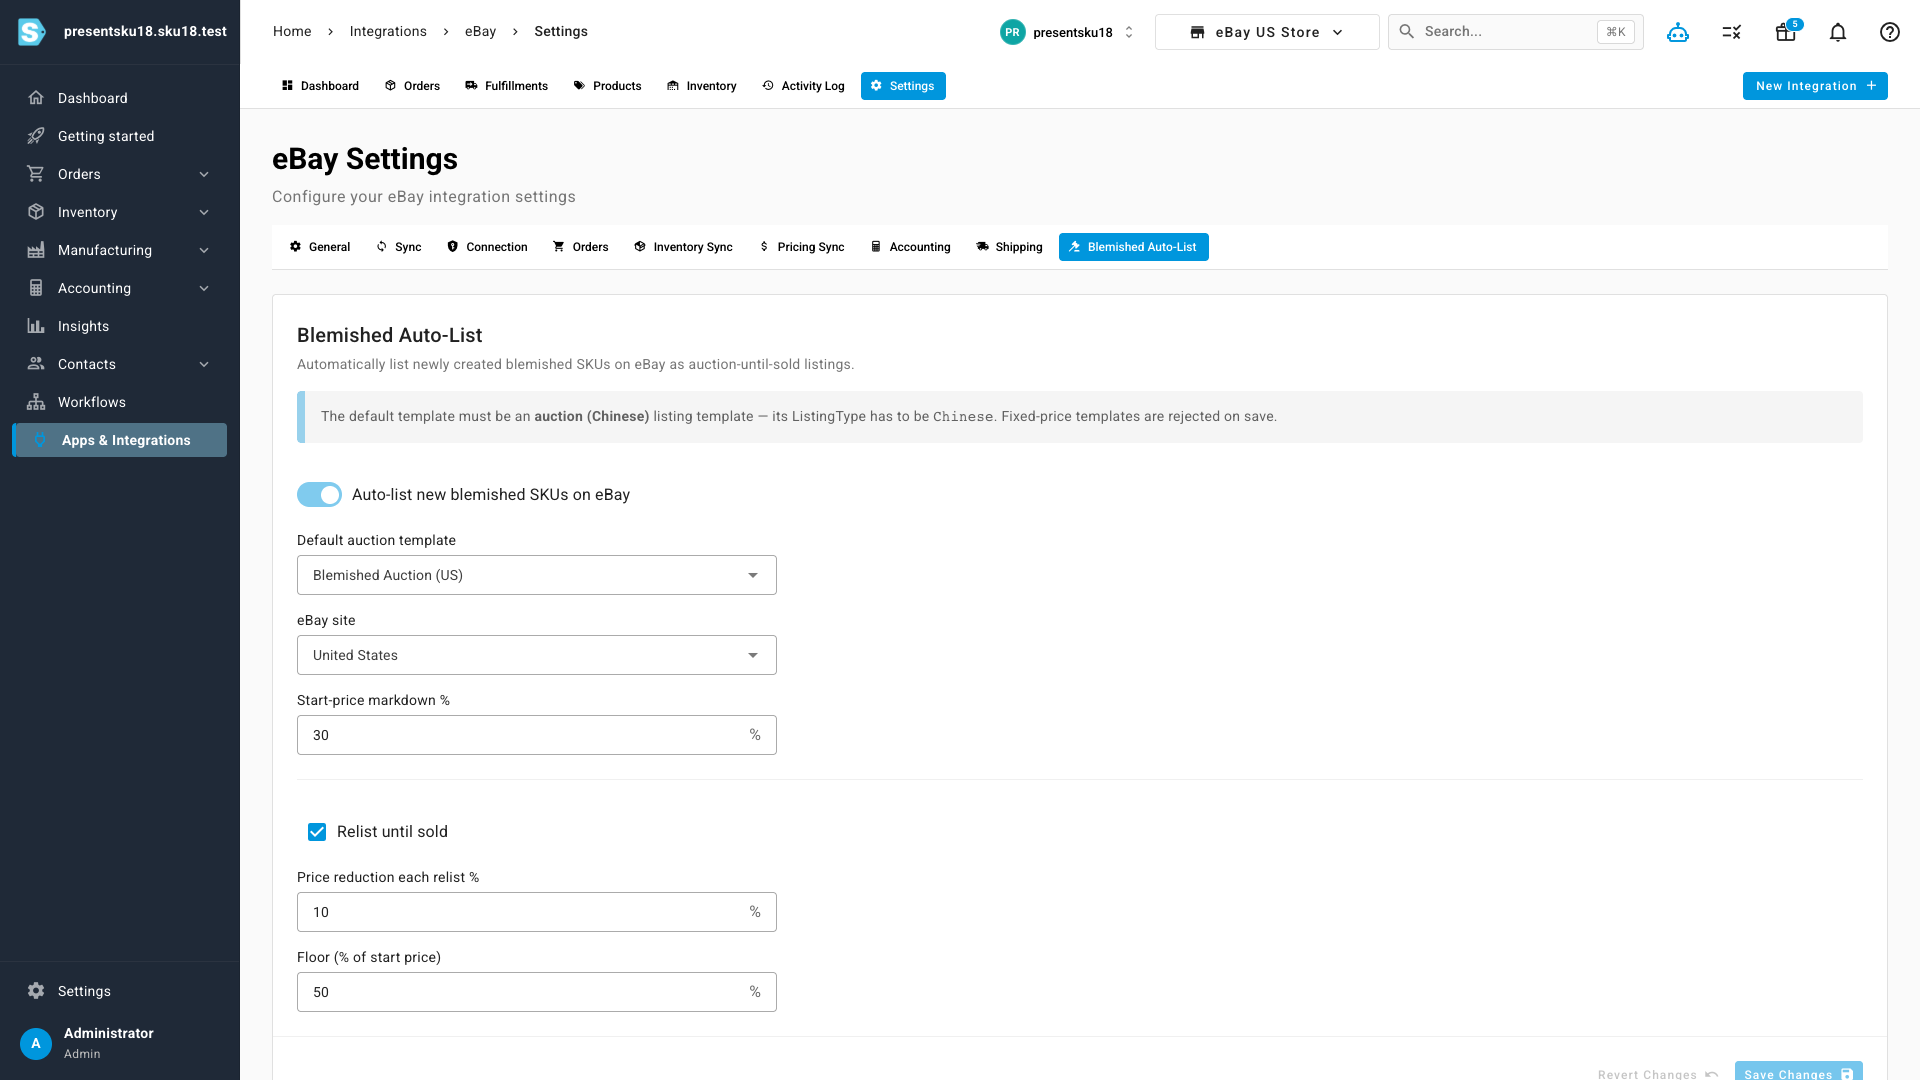Switch to the Inventory Sync tab

pyautogui.click(x=683, y=247)
